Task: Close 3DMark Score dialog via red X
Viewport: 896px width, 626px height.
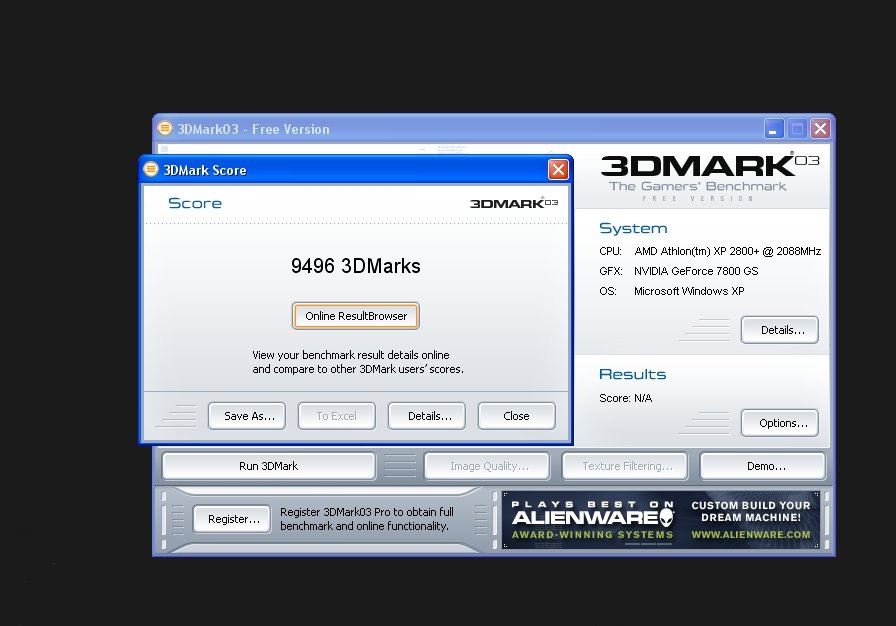Action: (558, 170)
